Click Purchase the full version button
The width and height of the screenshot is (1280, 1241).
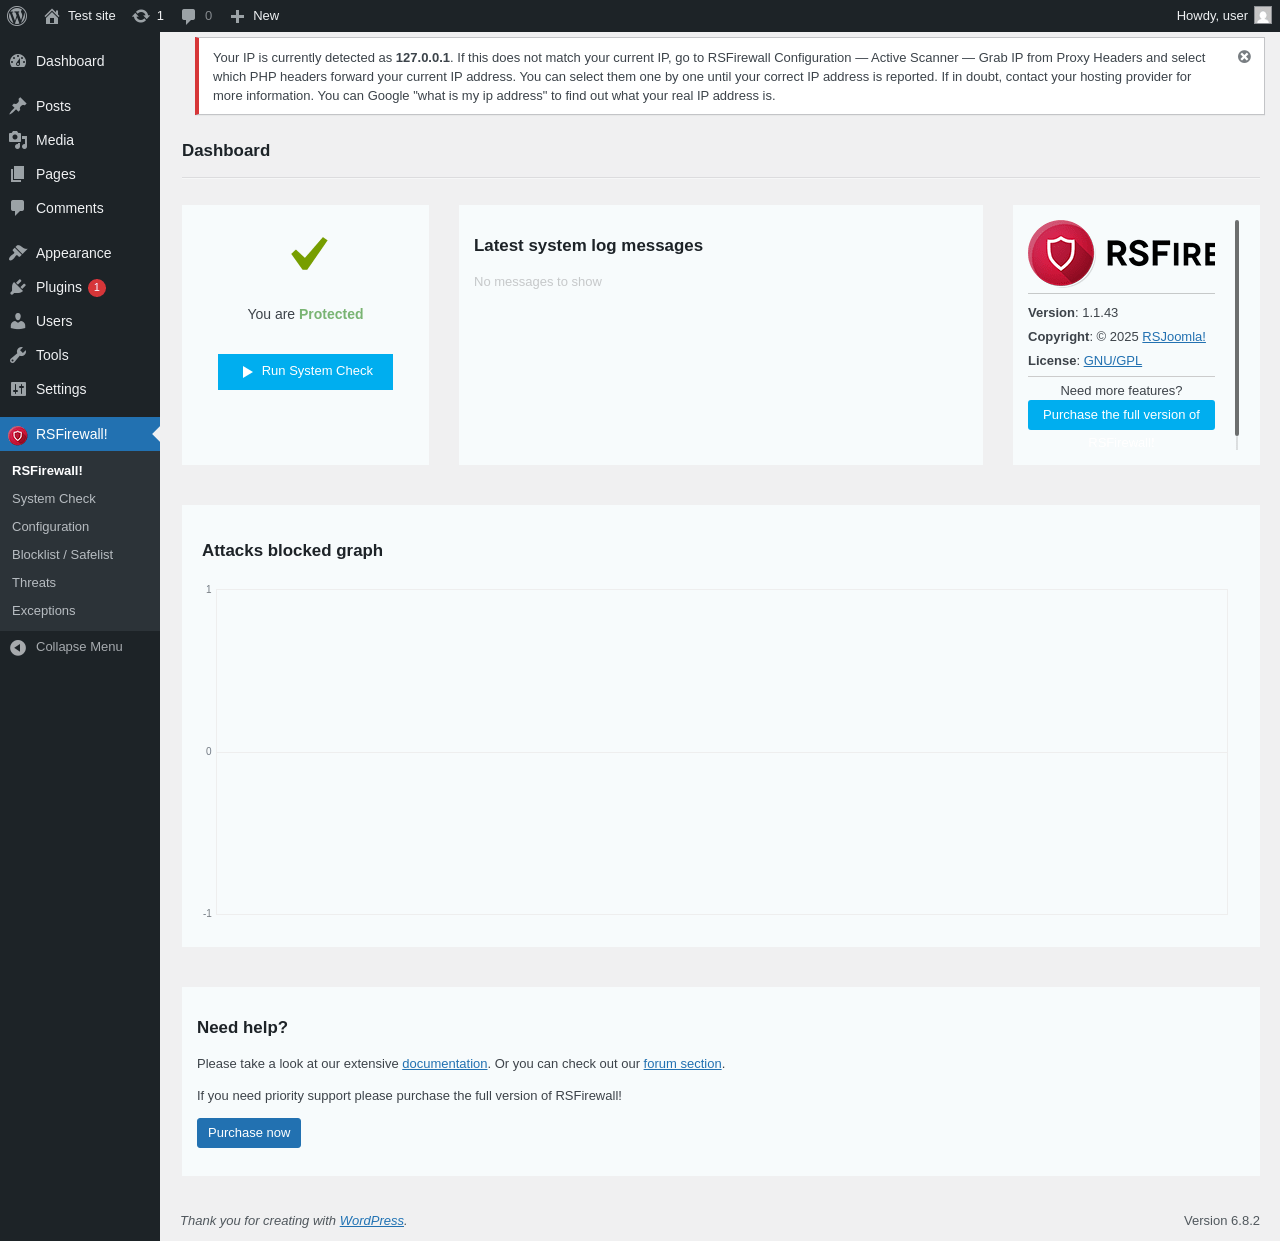point(1121,415)
